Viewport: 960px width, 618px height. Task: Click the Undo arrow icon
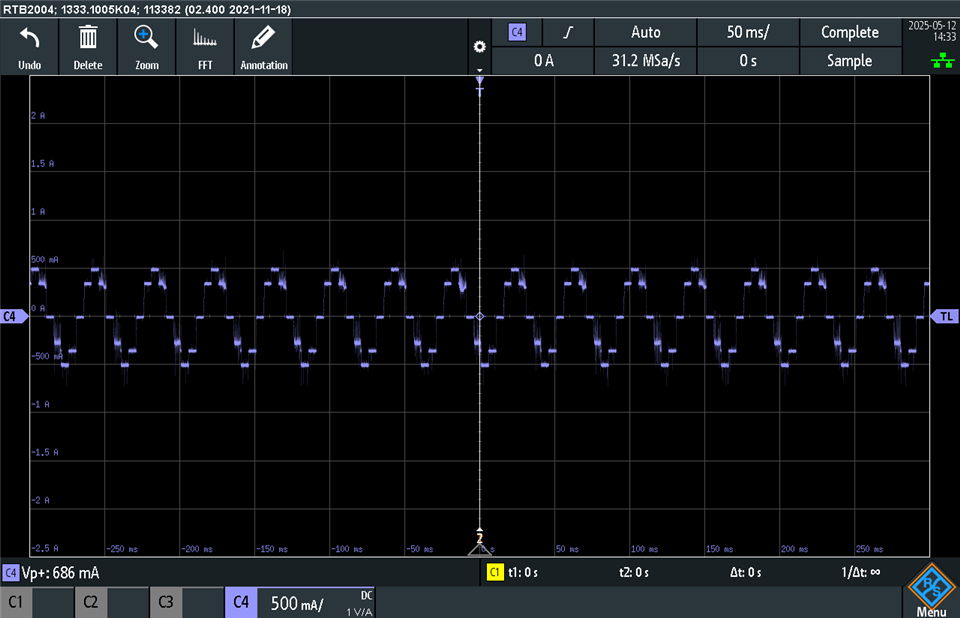[x=29, y=38]
